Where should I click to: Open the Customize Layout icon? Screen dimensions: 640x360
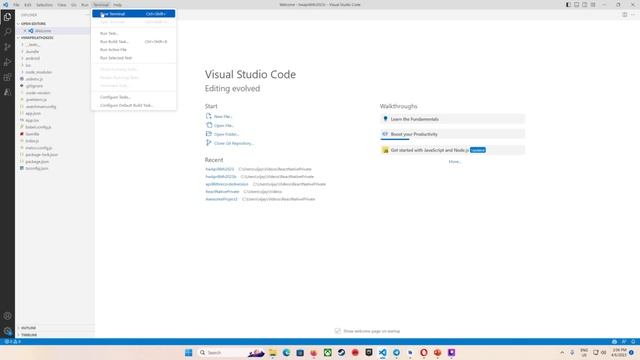click(593, 4)
